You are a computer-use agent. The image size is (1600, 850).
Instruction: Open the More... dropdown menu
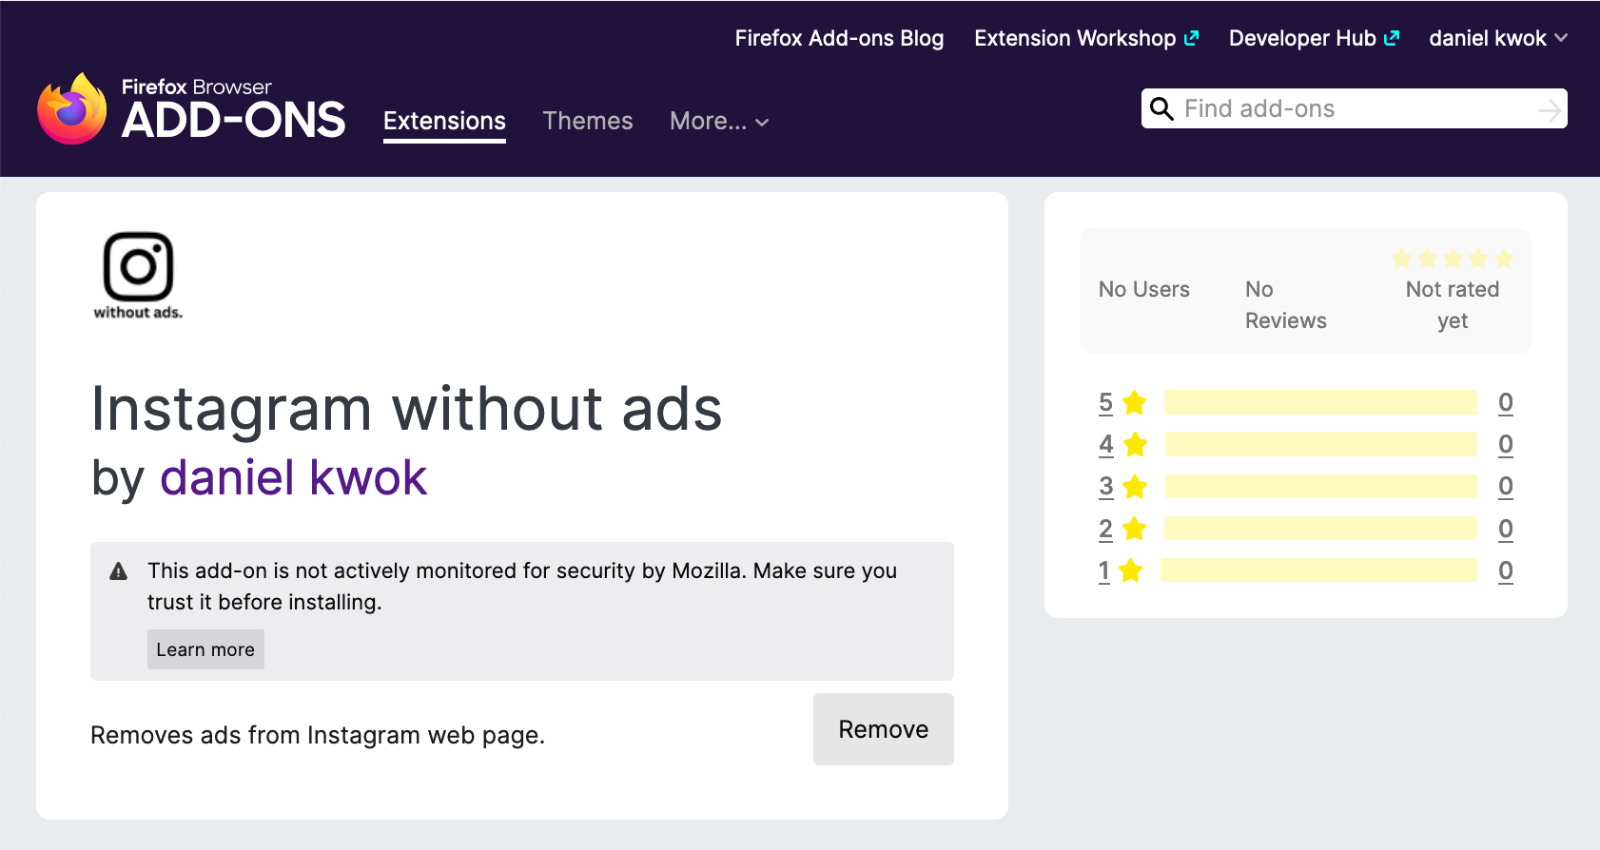719,121
